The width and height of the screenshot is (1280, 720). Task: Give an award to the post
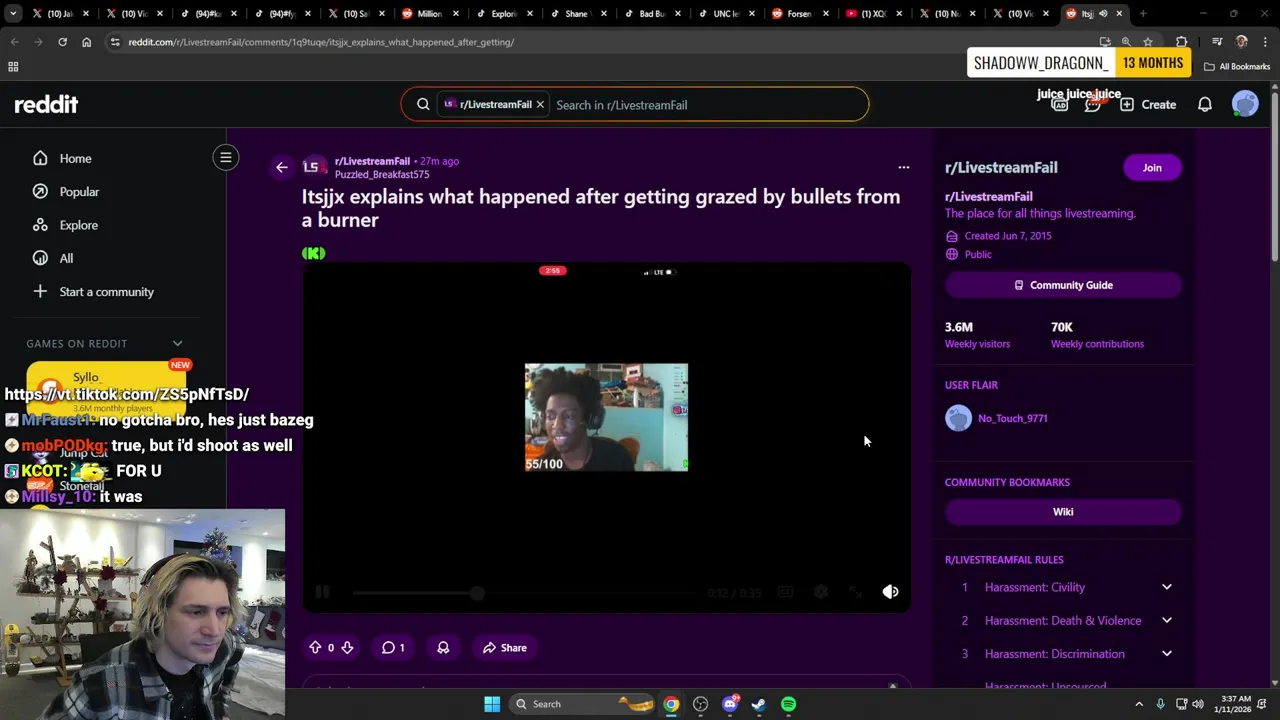(443, 648)
